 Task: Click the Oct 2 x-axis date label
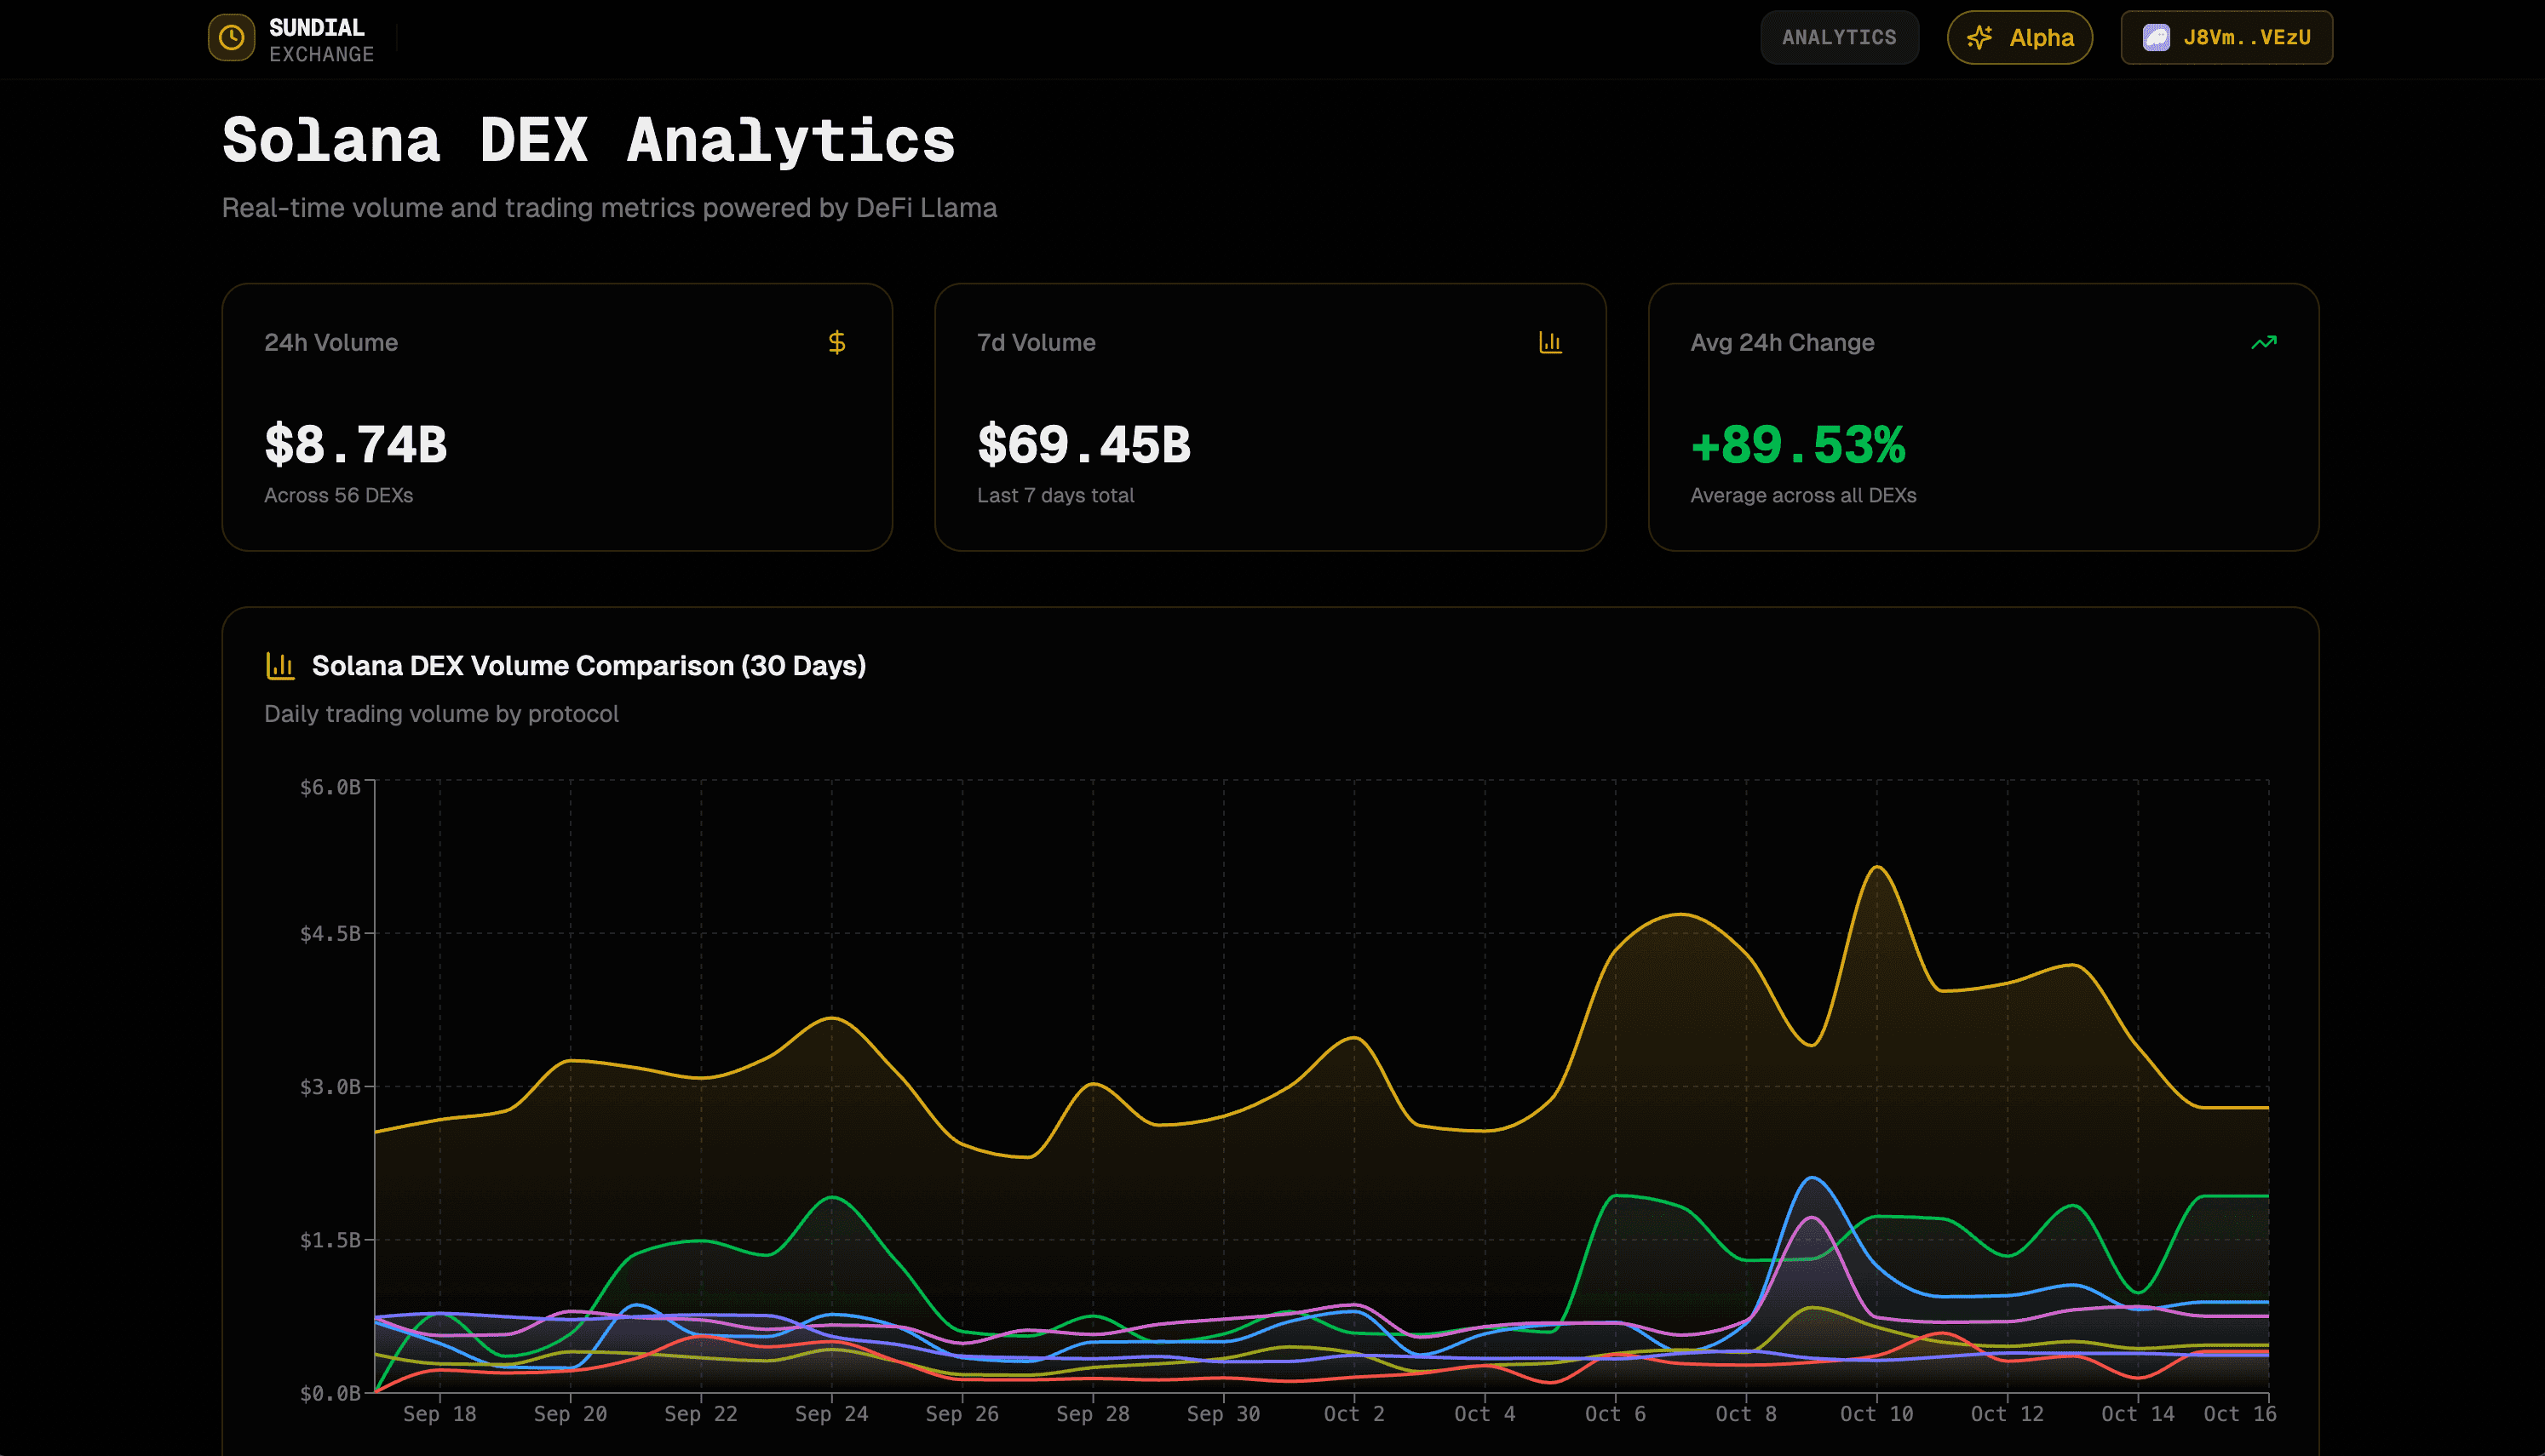pyautogui.click(x=1354, y=1414)
